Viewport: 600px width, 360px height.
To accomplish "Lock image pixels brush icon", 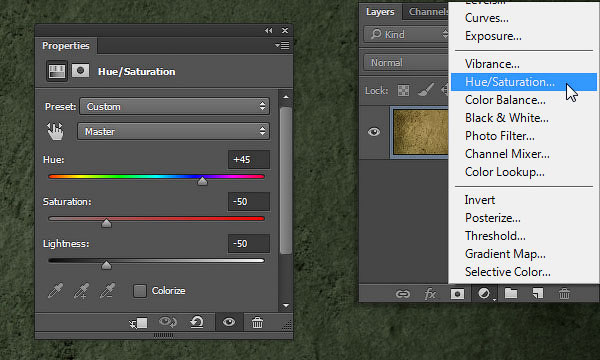I will coord(426,90).
